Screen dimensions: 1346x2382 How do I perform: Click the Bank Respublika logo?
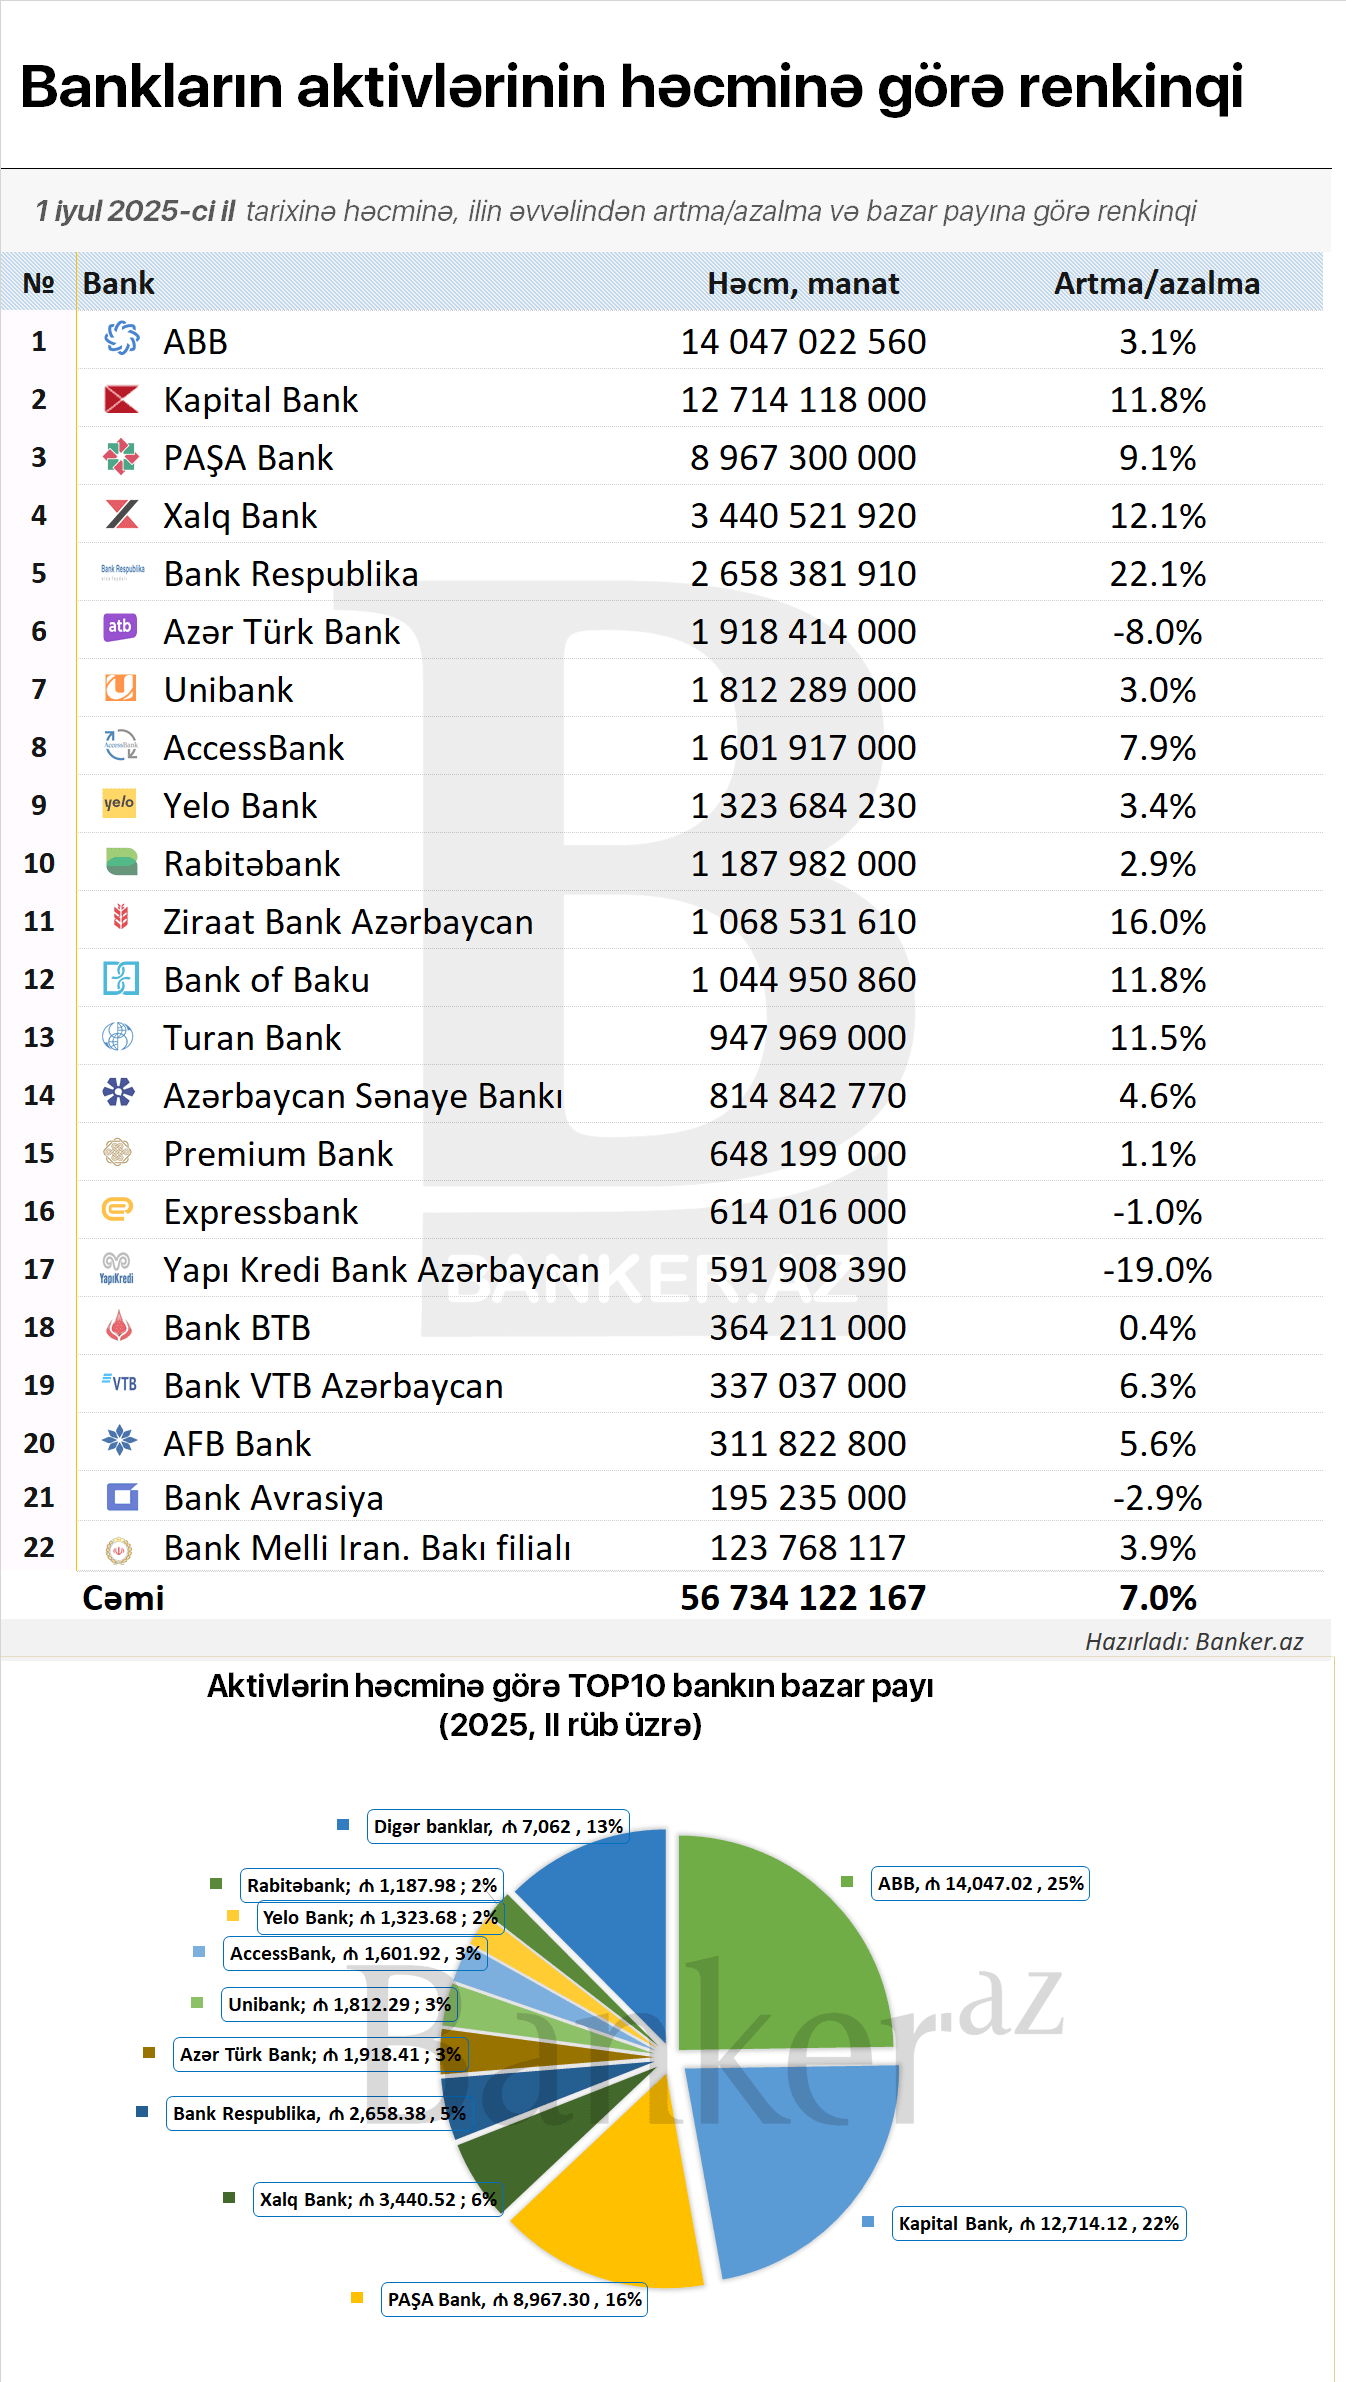pos(122,572)
